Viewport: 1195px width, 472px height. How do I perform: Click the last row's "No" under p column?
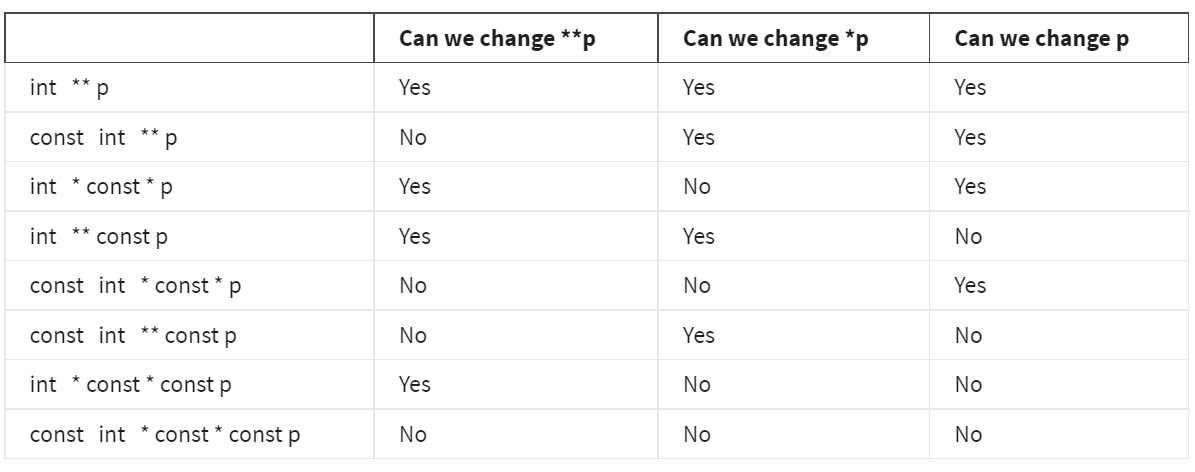968,435
